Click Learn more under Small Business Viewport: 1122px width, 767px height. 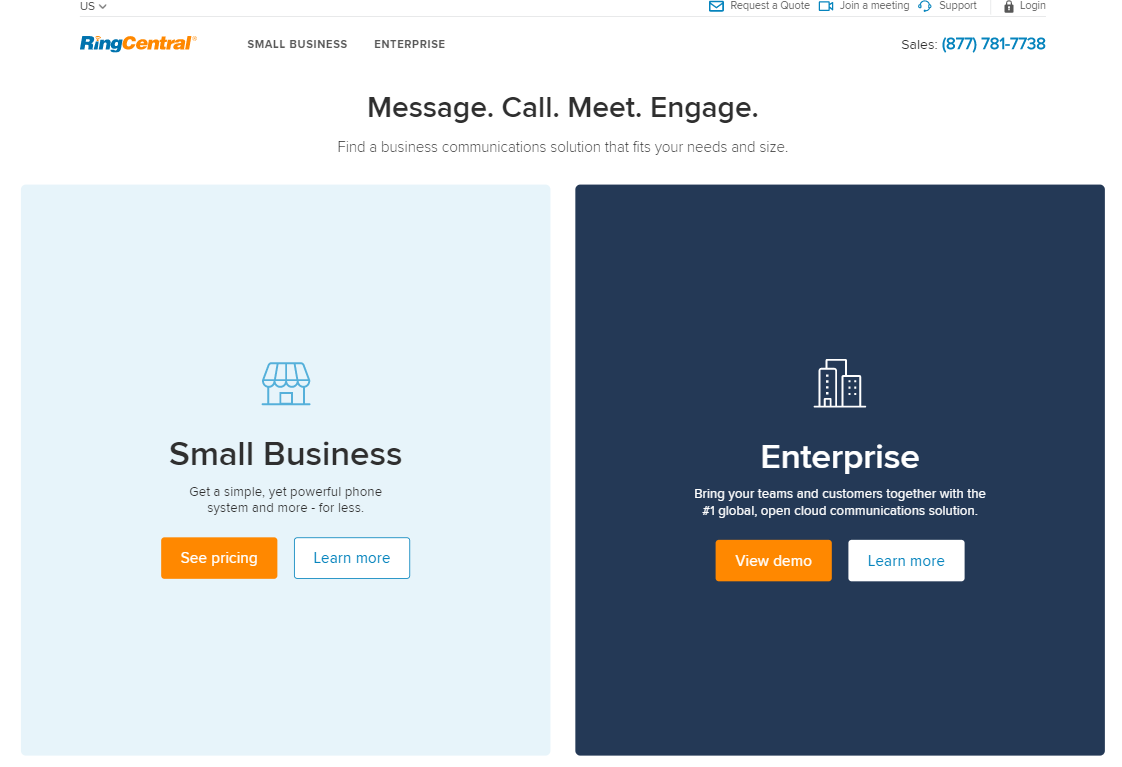click(351, 558)
